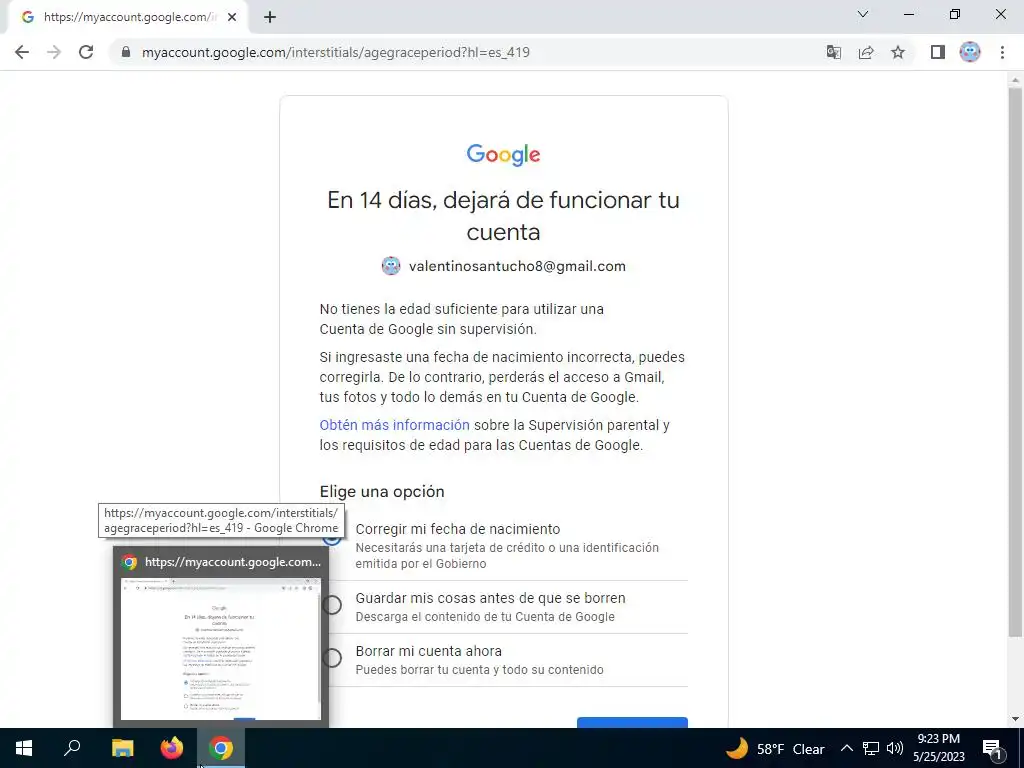Click the account avatar beside the email
Image resolution: width=1024 pixels, height=768 pixels.
click(x=391, y=266)
